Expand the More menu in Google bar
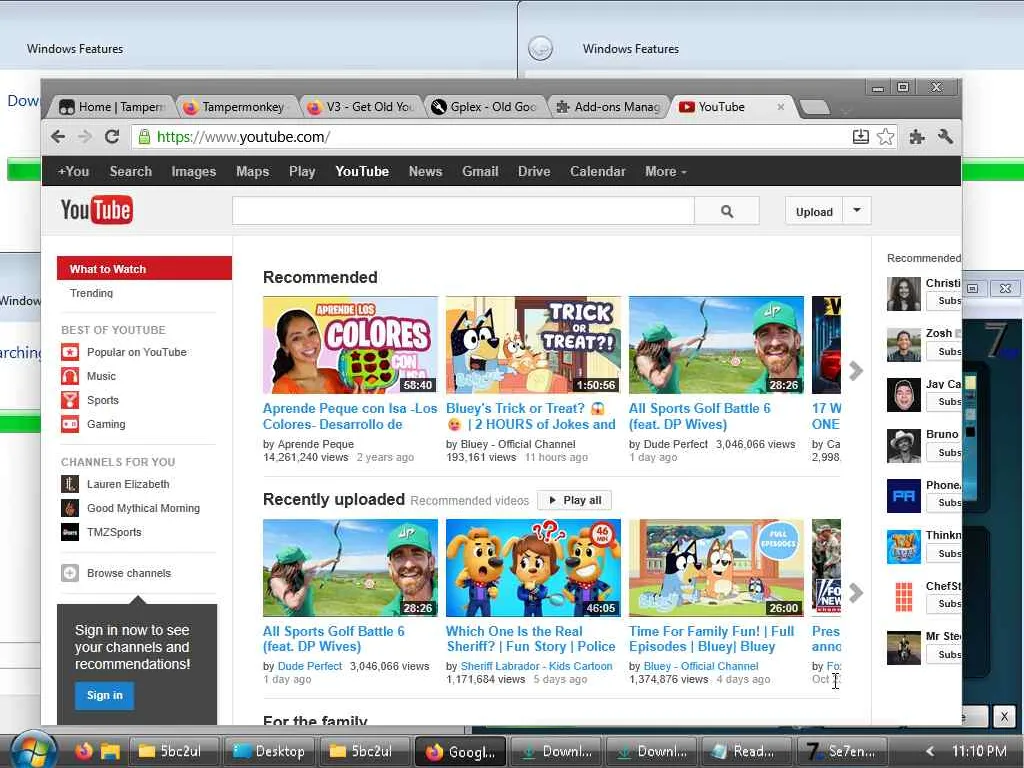Image resolution: width=1024 pixels, height=768 pixels. (x=665, y=171)
